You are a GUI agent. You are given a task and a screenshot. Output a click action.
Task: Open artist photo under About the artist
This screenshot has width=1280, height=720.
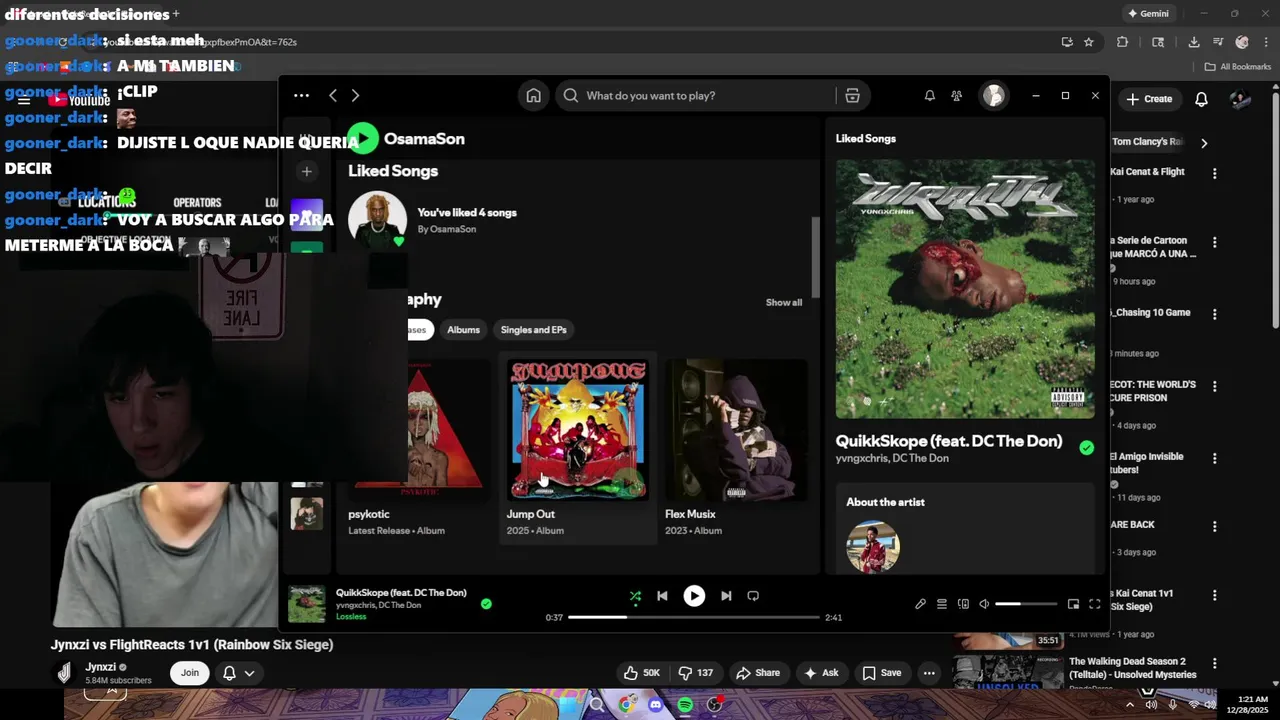tap(873, 547)
